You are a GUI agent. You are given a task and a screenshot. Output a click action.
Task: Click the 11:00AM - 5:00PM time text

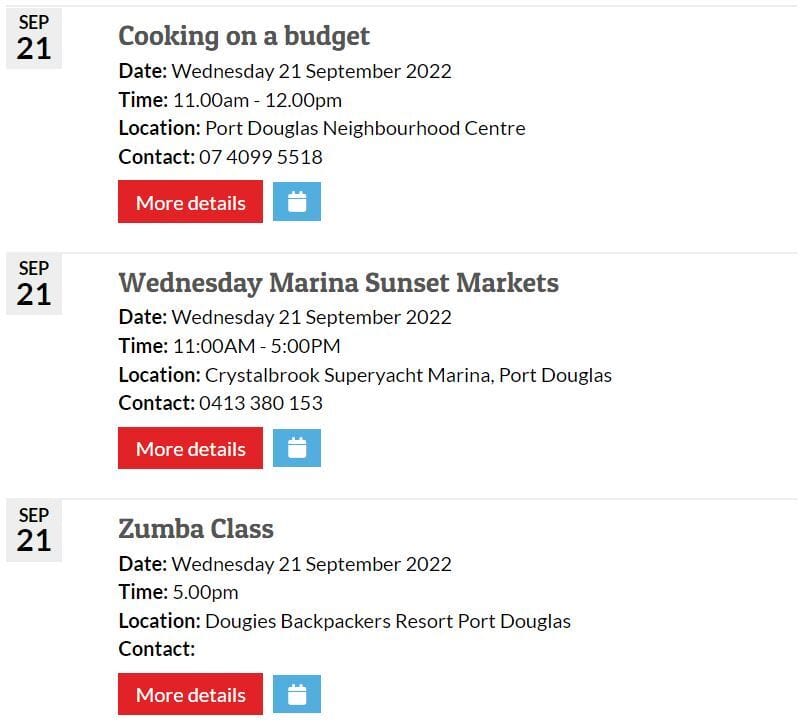pyautogui.click(x=256, y=346)
